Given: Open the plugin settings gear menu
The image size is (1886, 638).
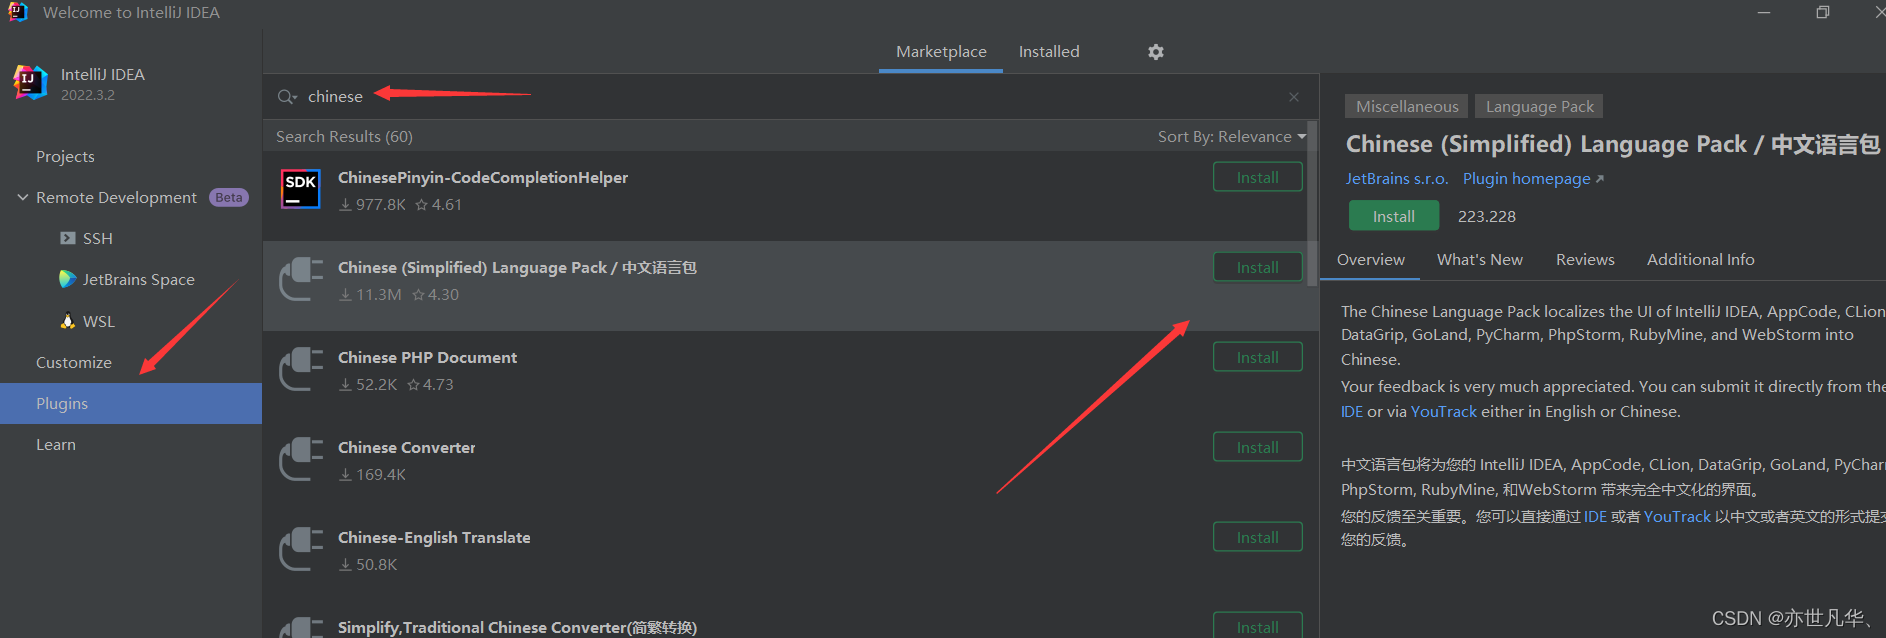Looking at the screenshot, I should (1156, 52).
